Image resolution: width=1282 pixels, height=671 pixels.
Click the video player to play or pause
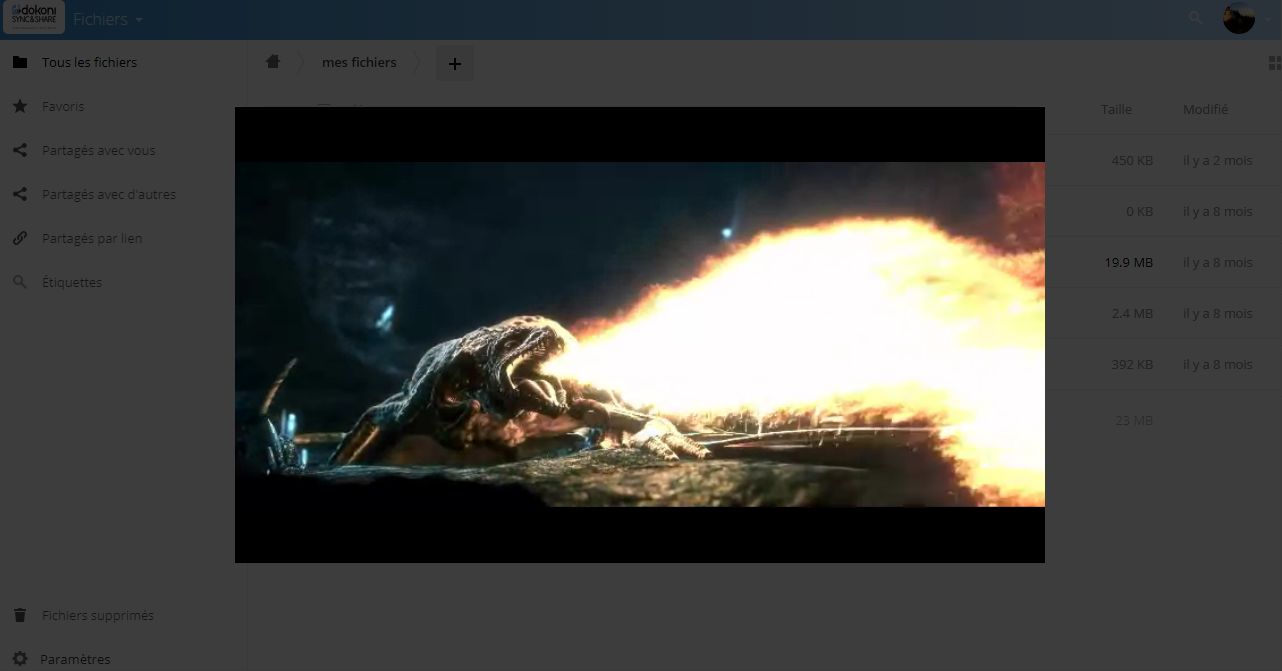tap(640, 335)
